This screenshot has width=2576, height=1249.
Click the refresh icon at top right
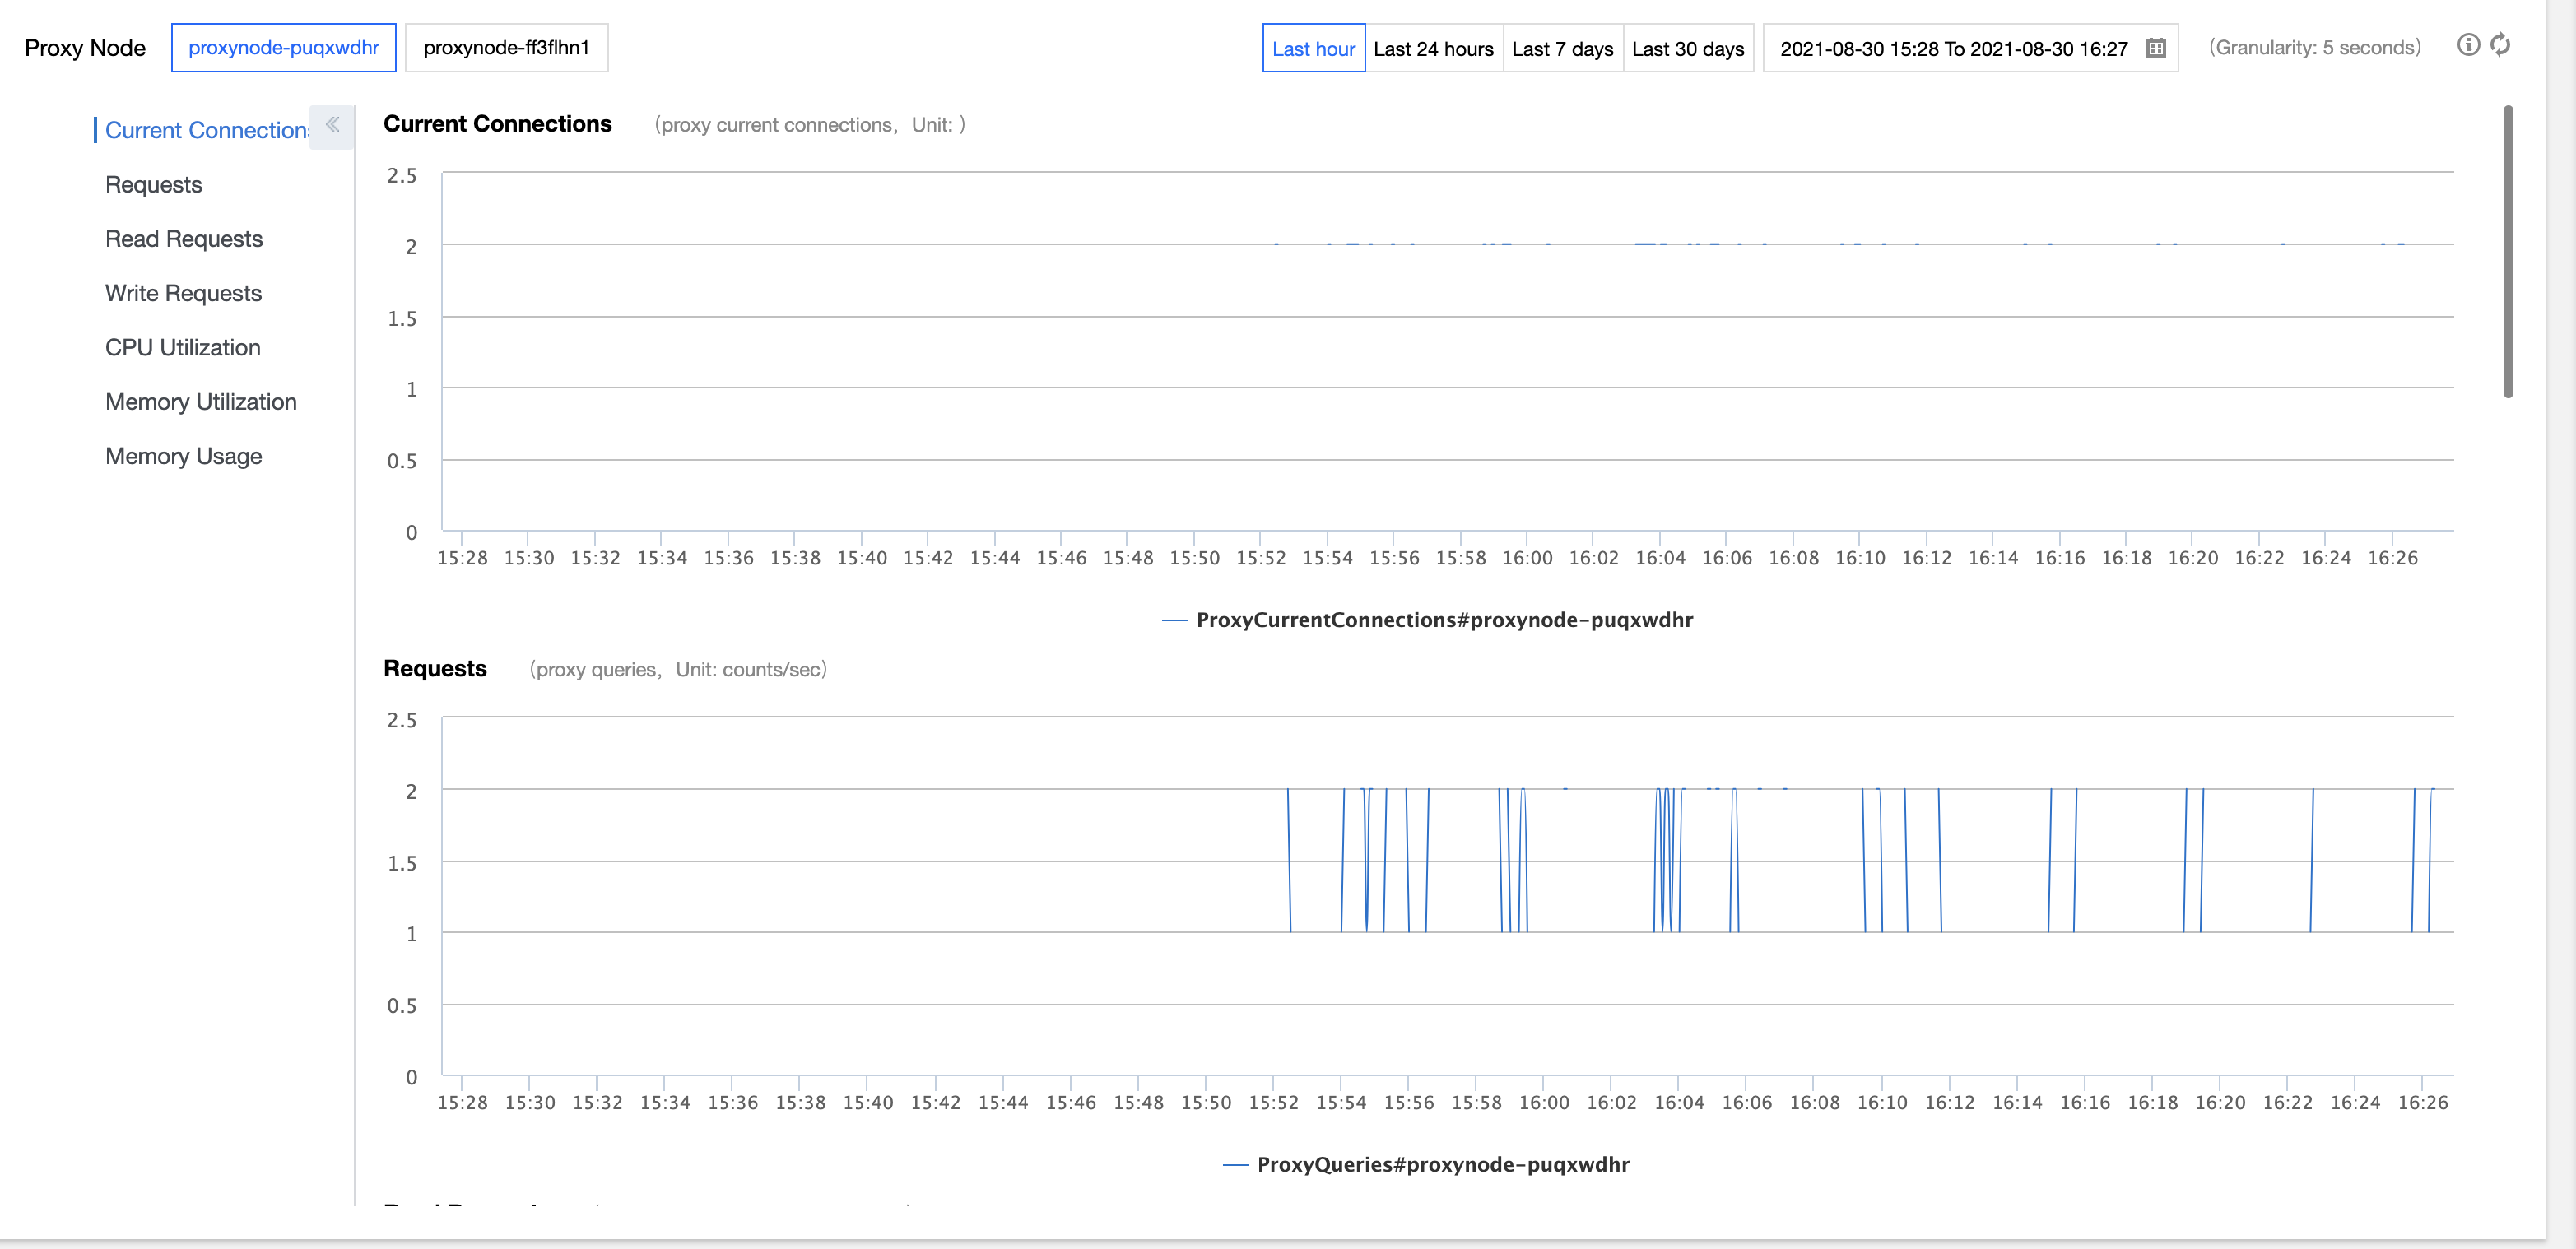tap(2500, 45)
